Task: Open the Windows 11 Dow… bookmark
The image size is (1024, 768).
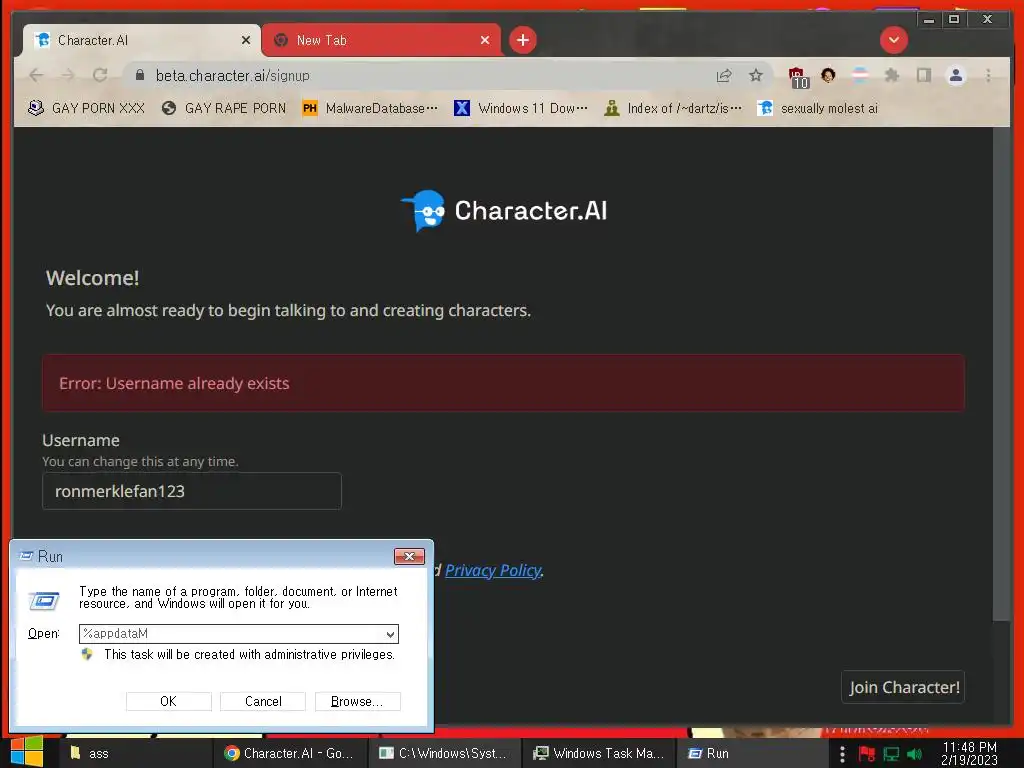Action: (520, 108)
